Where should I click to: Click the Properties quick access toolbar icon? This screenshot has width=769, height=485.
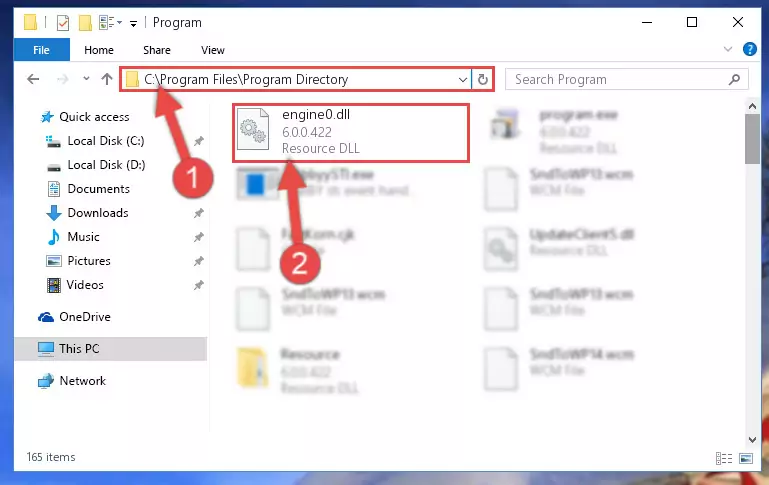coord(63,23)
